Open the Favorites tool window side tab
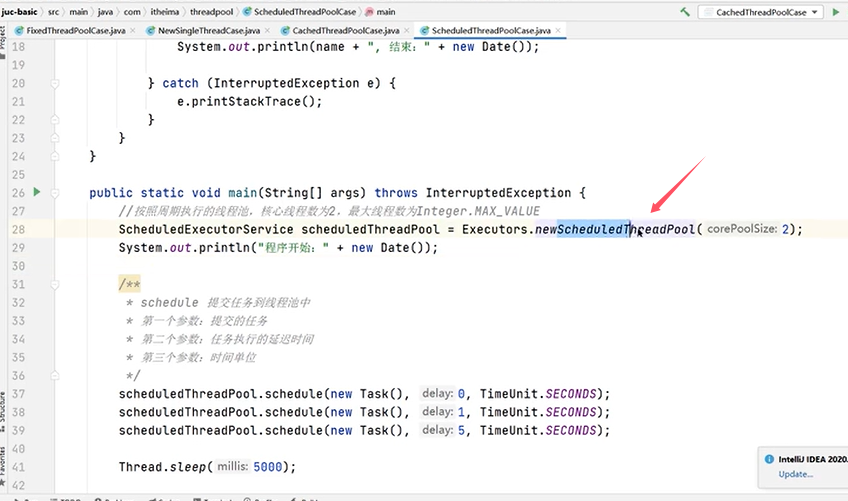848x501 pixels. click(3, 466)
